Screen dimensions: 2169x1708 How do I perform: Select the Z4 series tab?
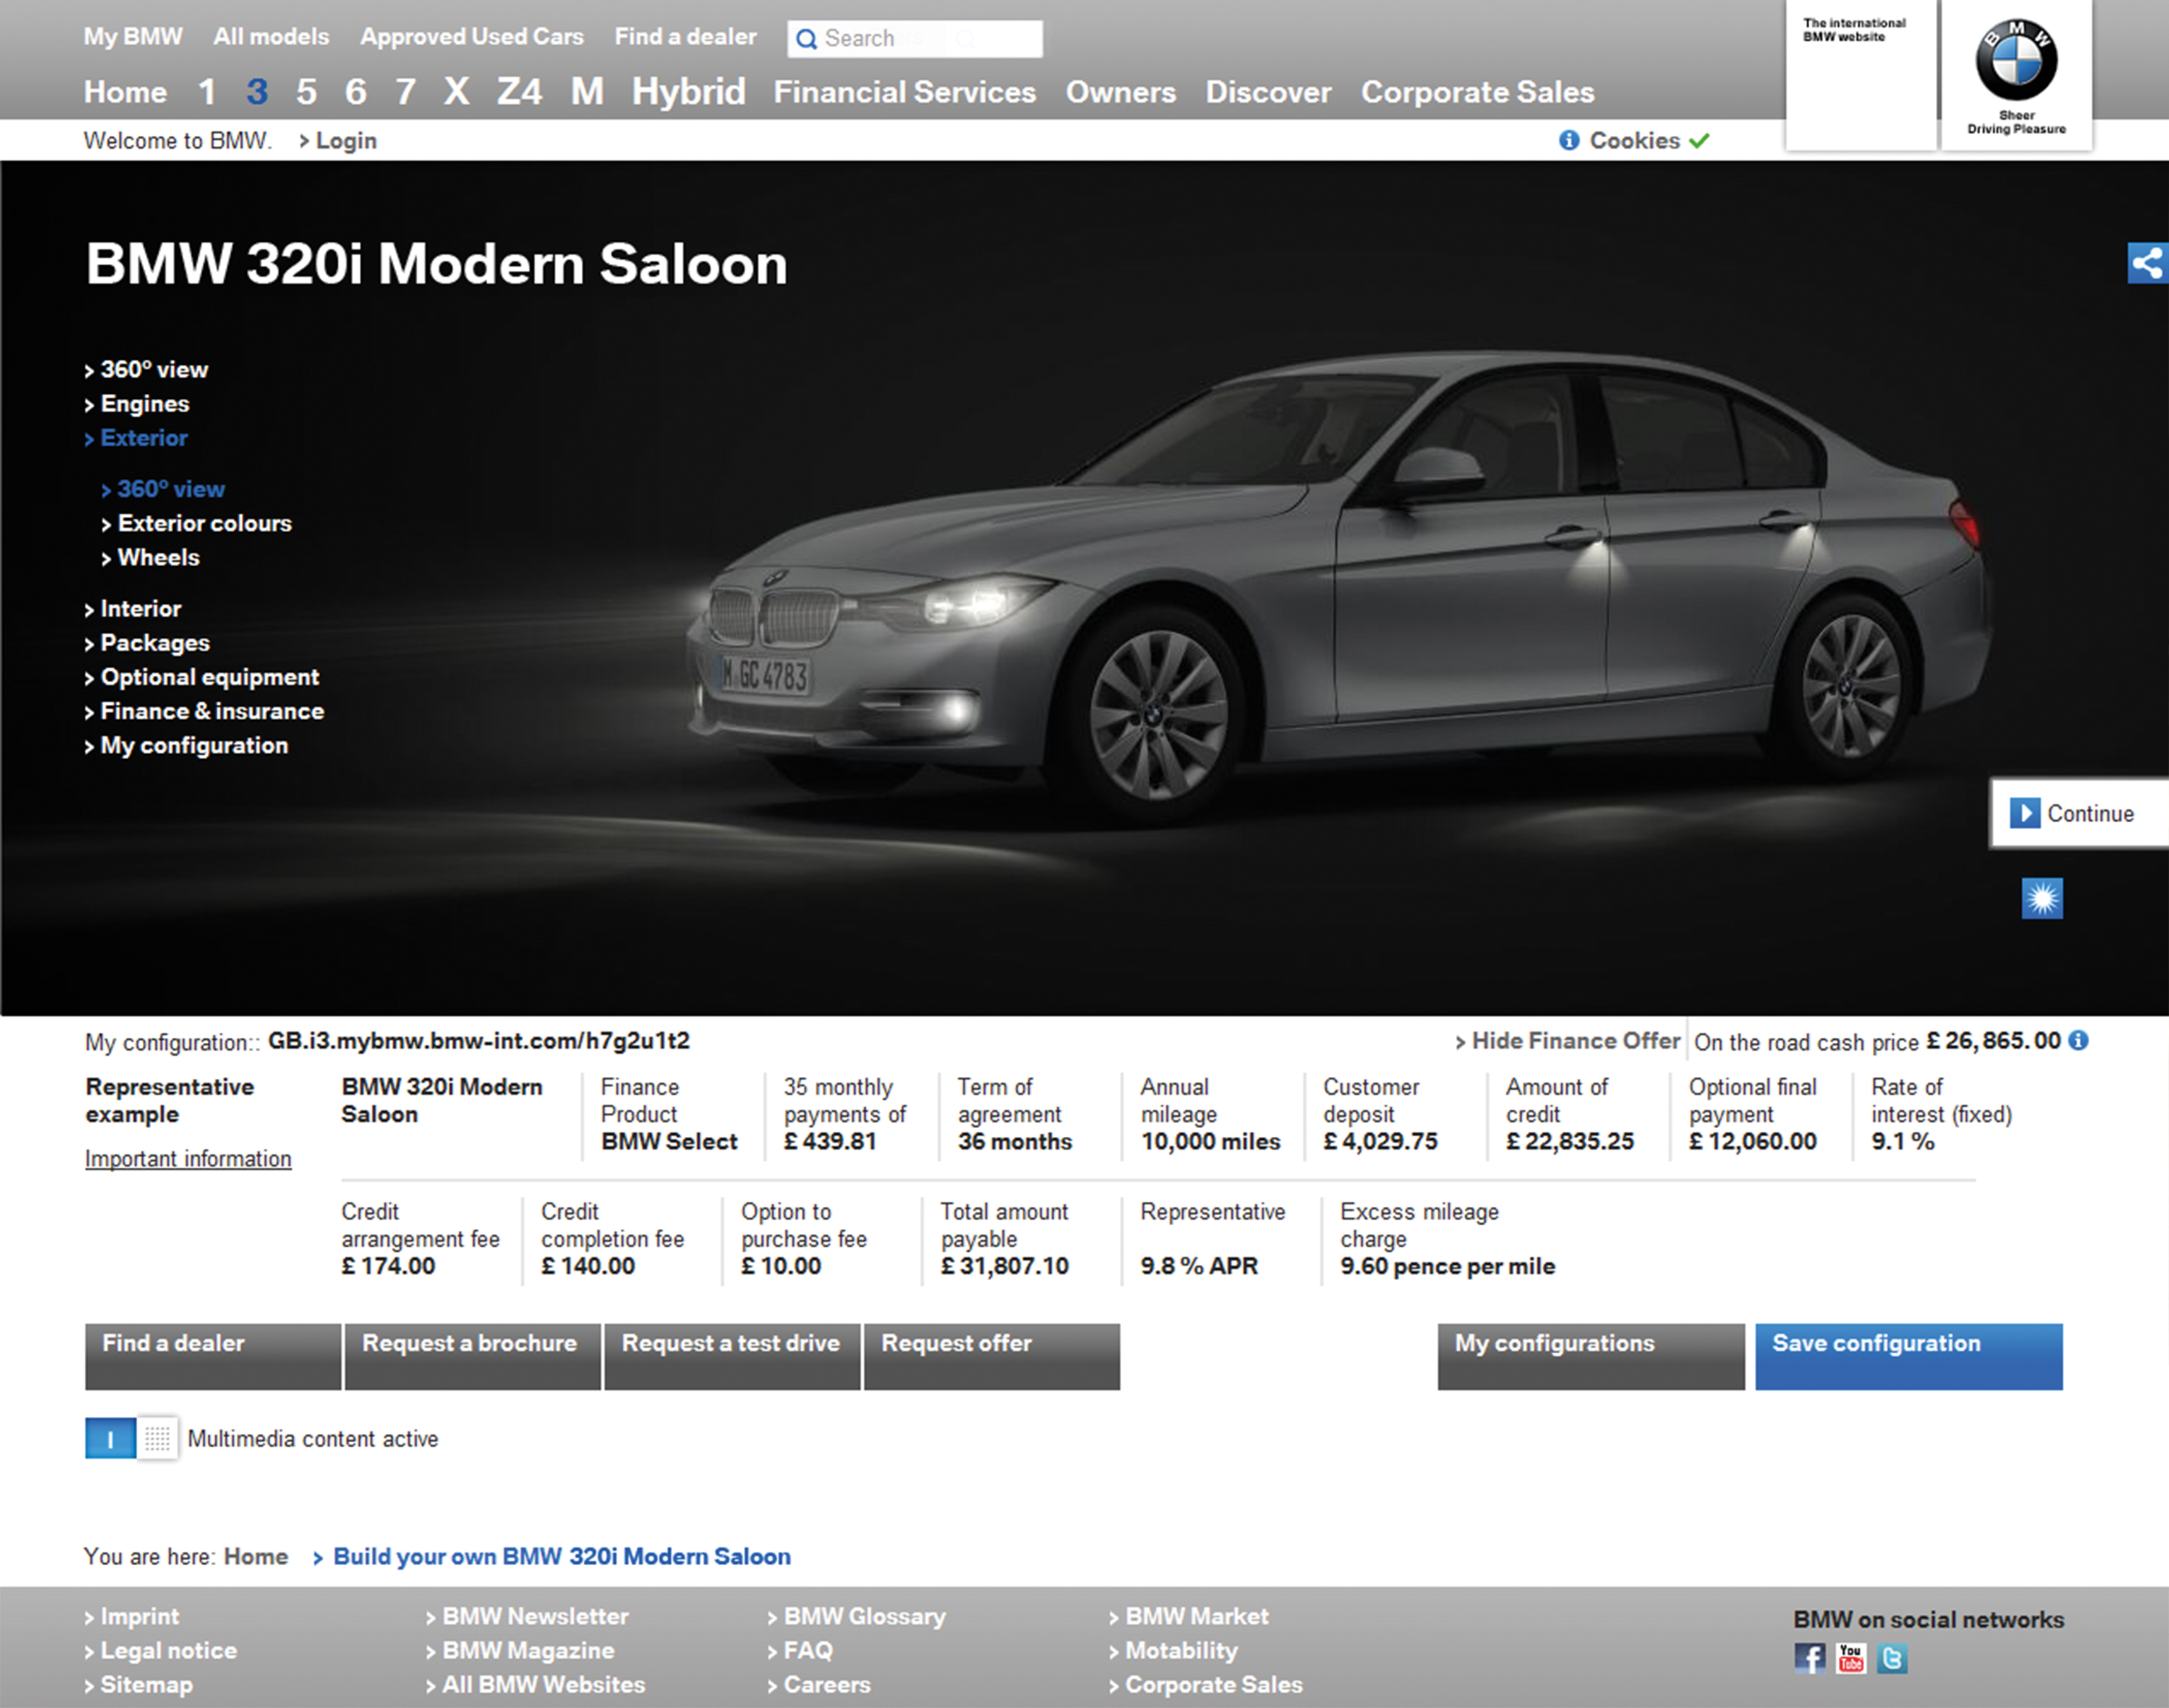coord(519,92)
